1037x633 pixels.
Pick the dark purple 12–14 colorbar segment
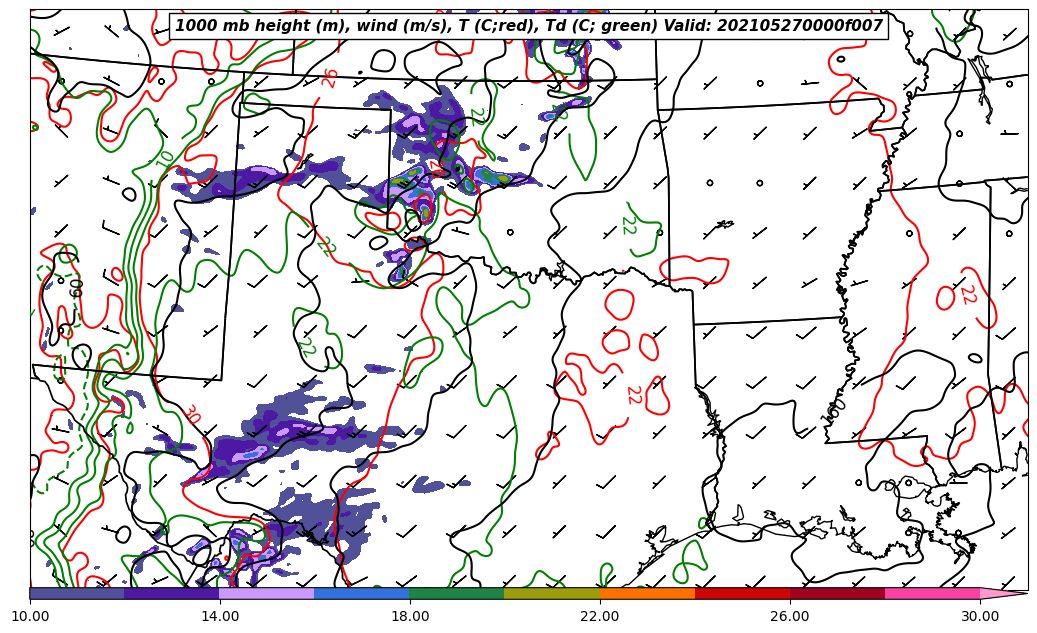tap(172, 593)
